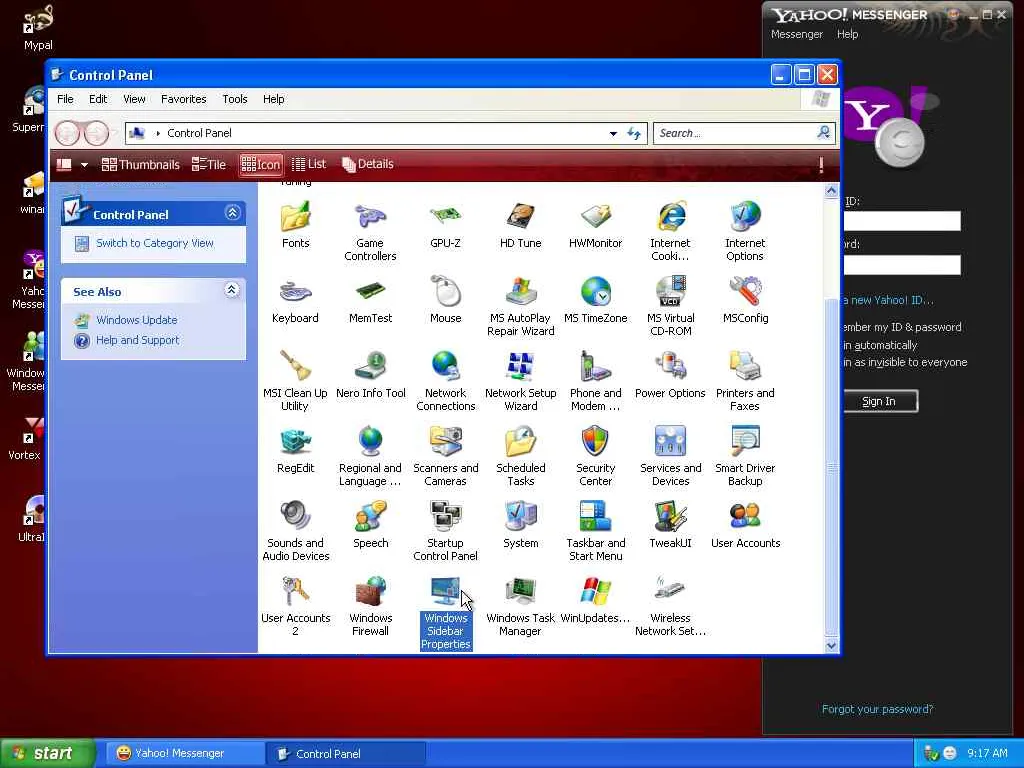Click Forgot your password link

(877, 709)
